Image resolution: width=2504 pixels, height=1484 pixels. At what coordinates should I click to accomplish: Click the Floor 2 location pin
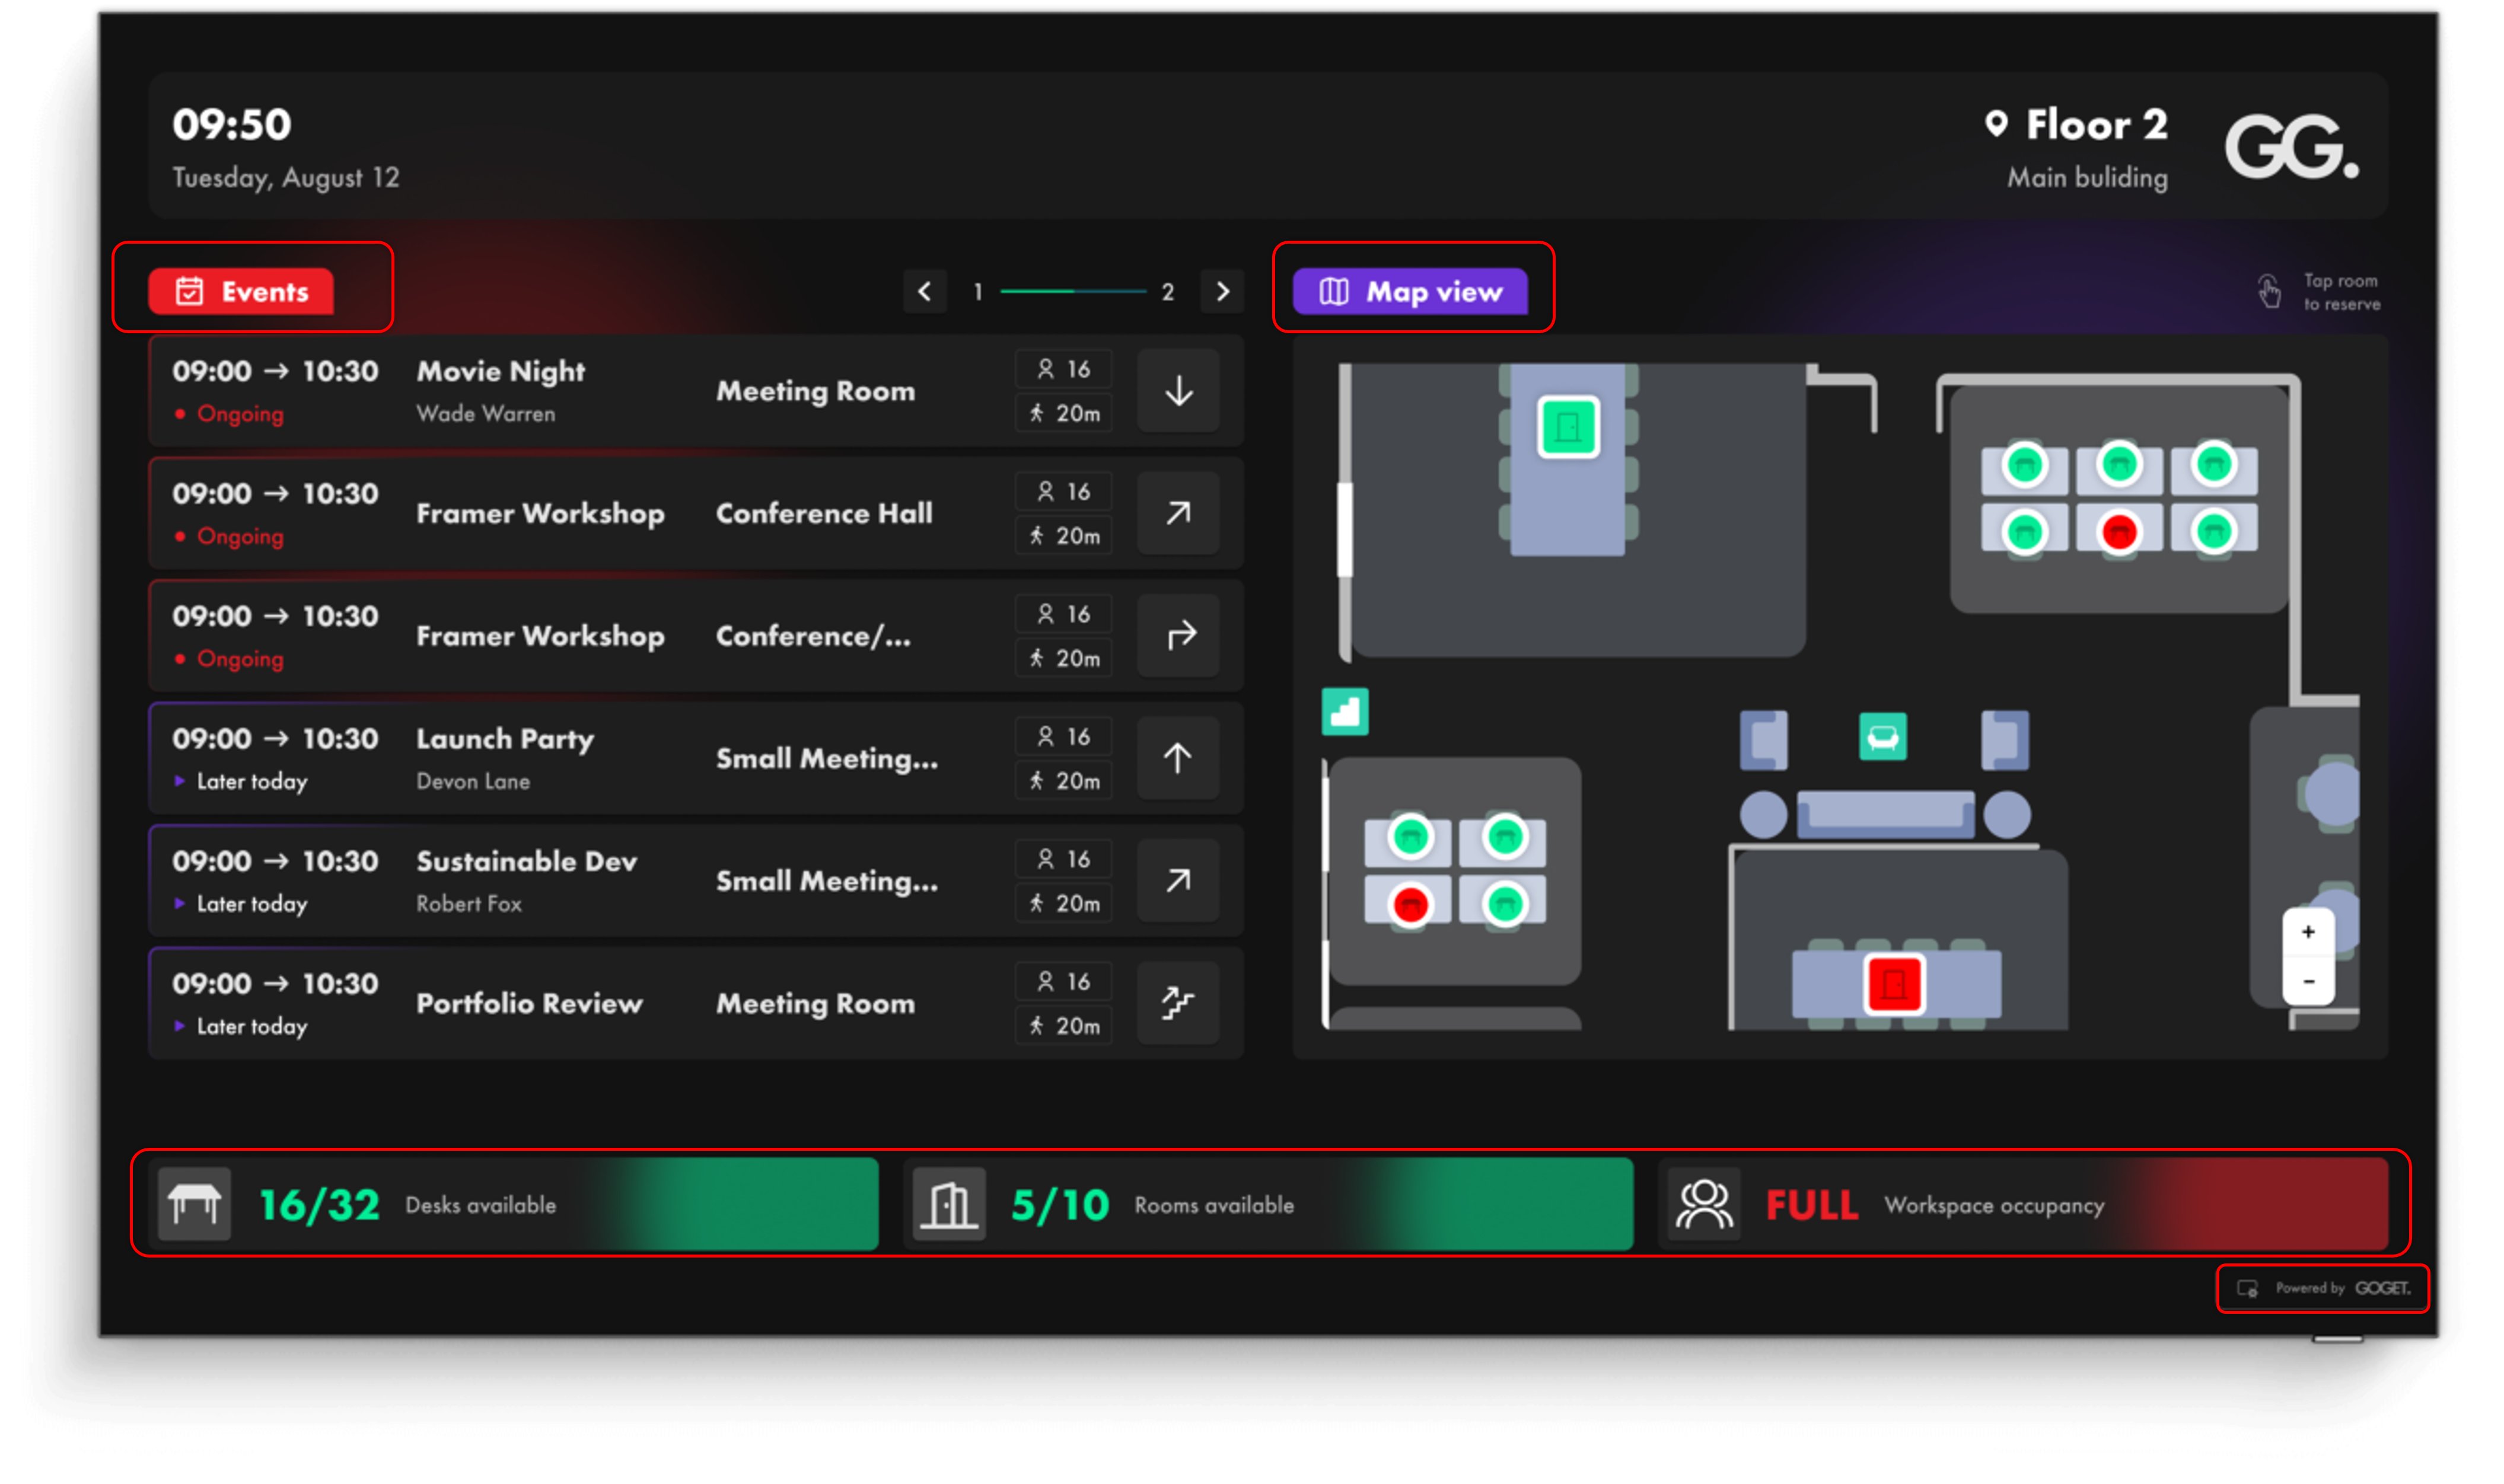(1997, 124)
